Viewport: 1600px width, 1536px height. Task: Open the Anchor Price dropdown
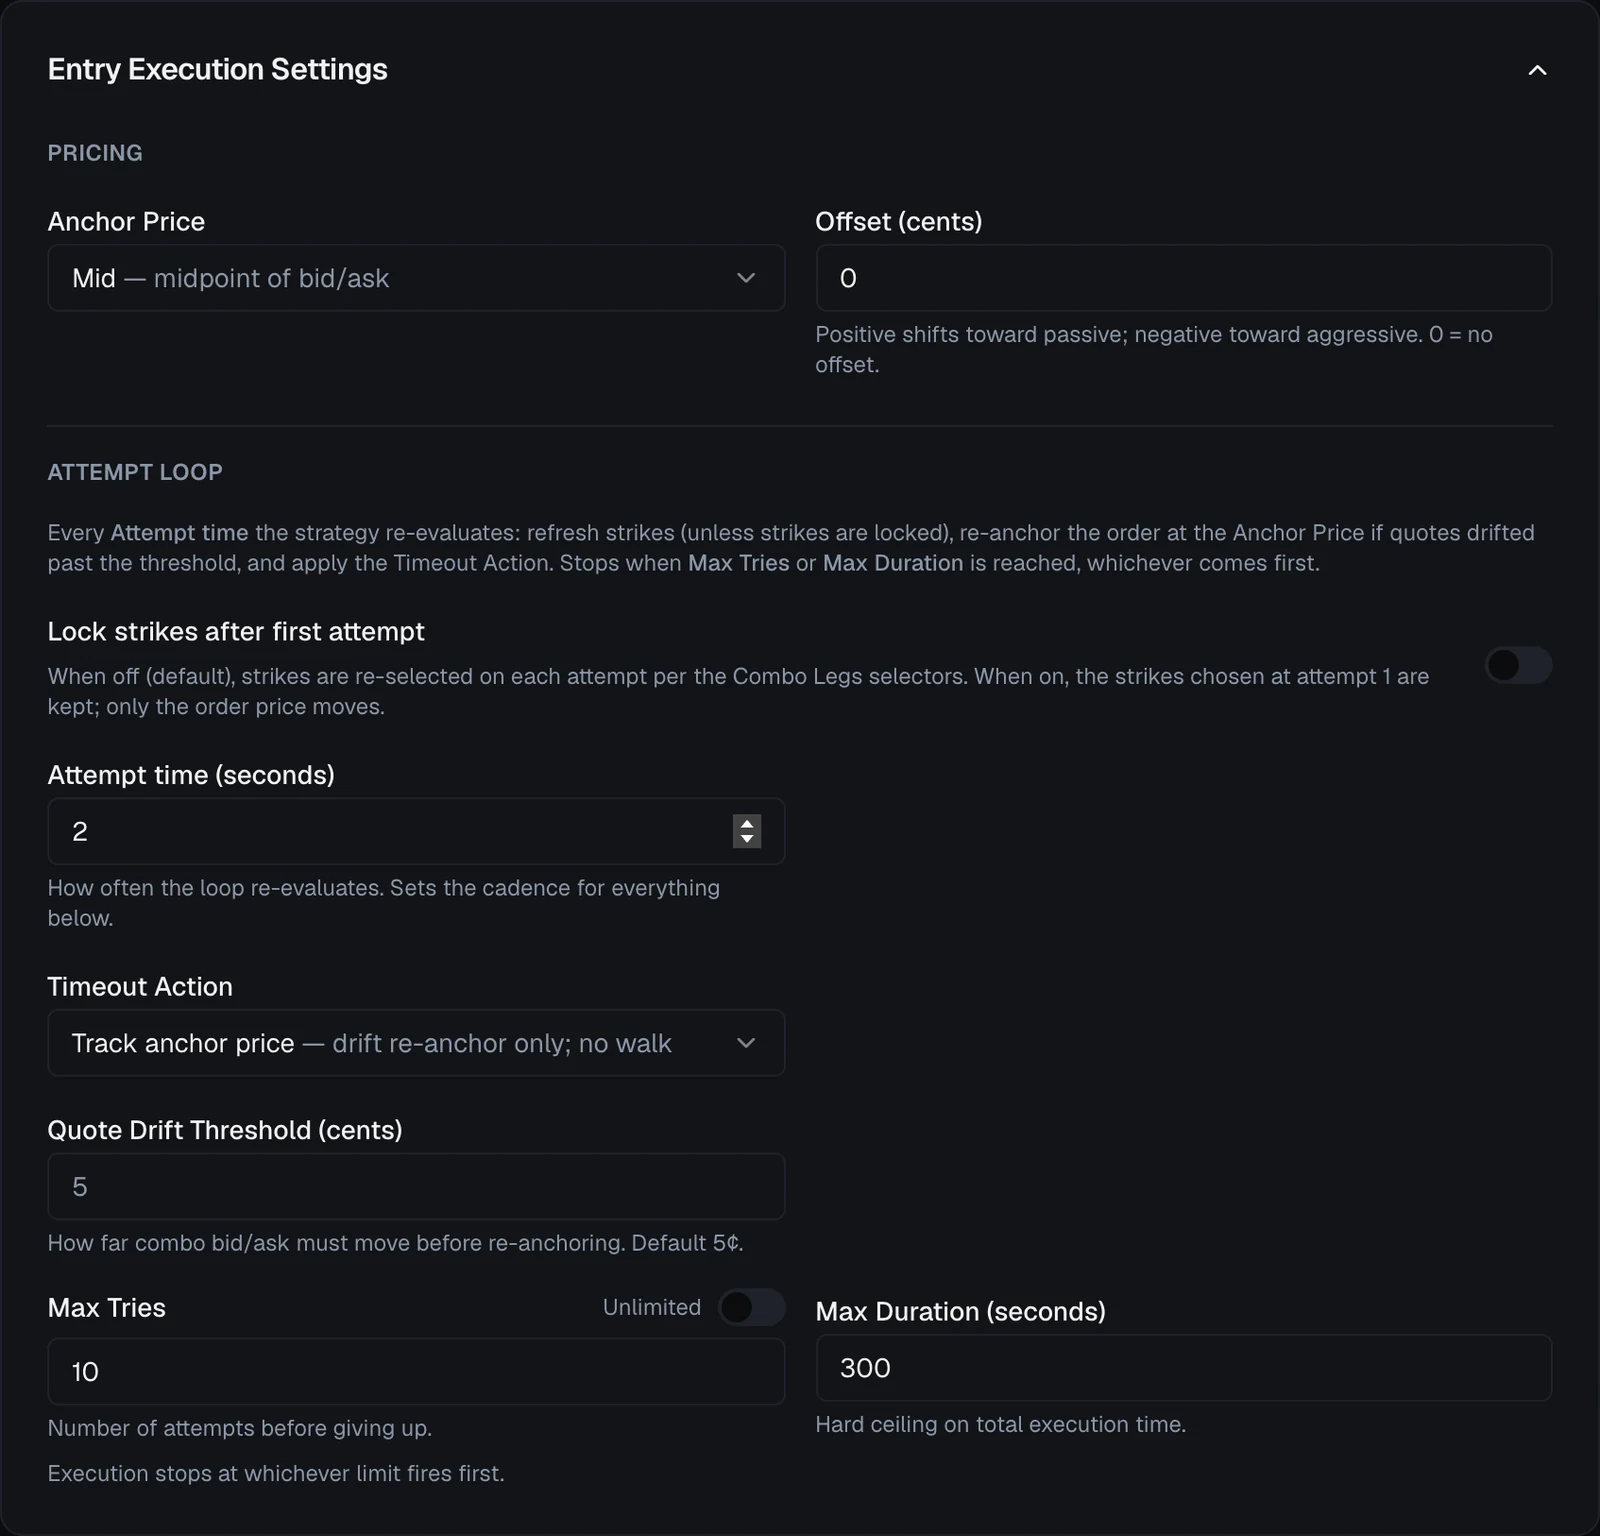(x=416, y=278)
